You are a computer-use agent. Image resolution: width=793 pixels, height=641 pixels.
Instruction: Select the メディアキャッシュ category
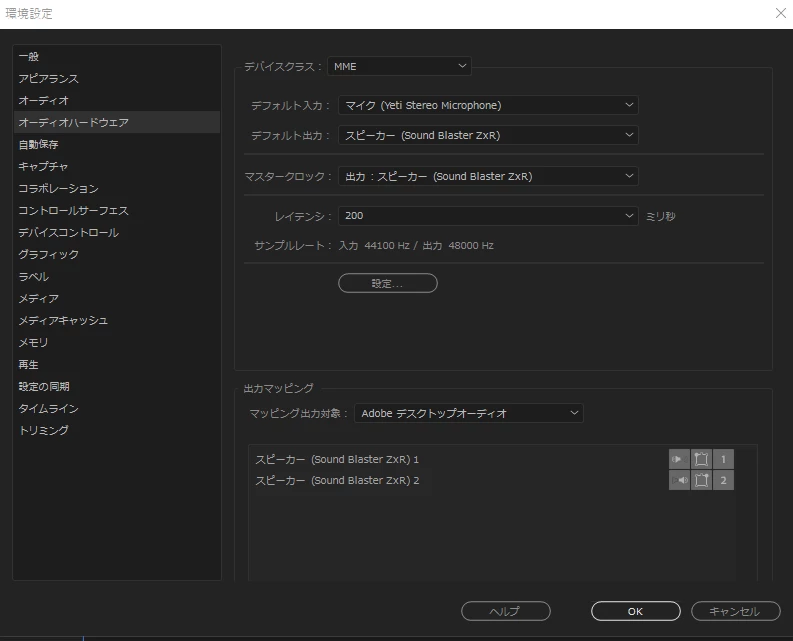pyautogui.click(x=117, y=320)
